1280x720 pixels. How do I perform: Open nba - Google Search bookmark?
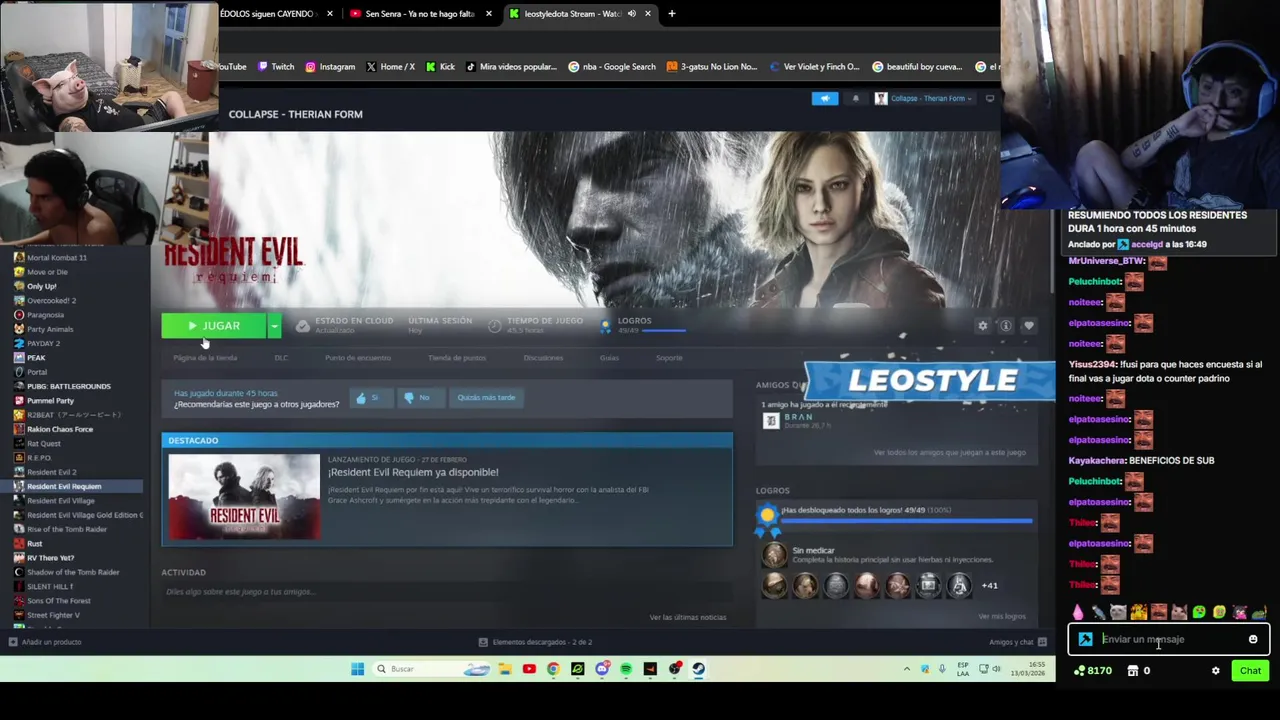coord(612,67)
